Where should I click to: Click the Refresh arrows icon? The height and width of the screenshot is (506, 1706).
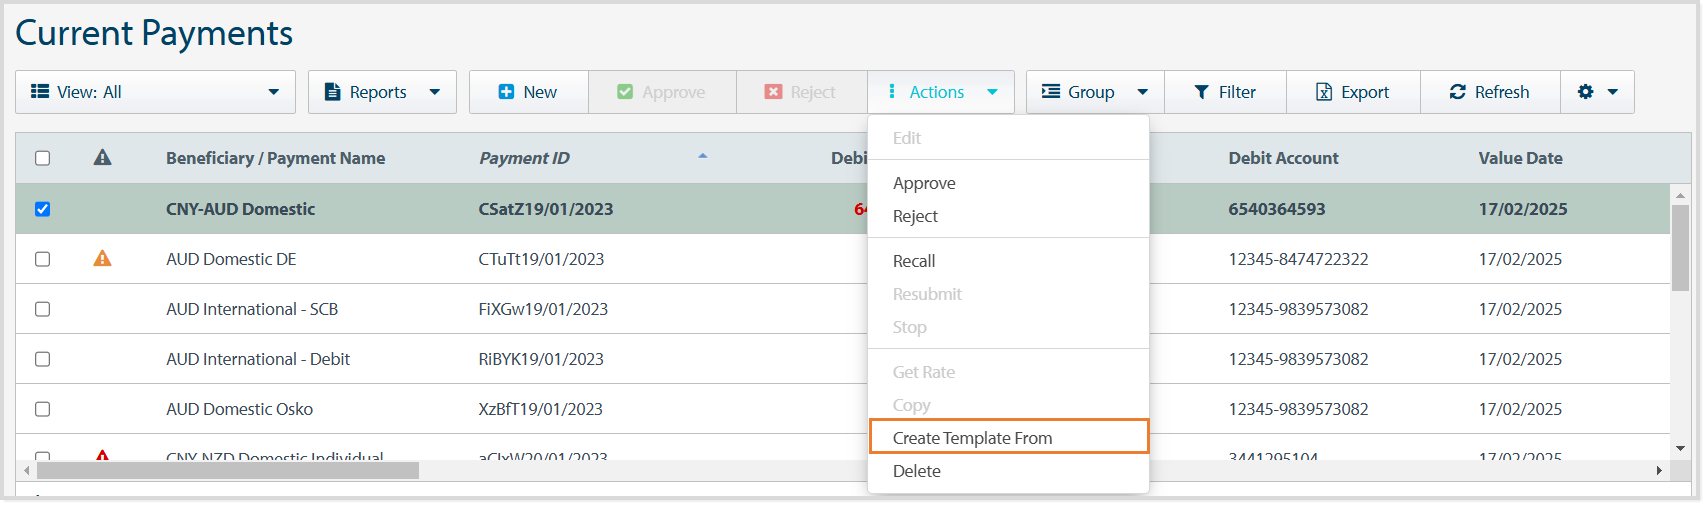(1457, 92)
